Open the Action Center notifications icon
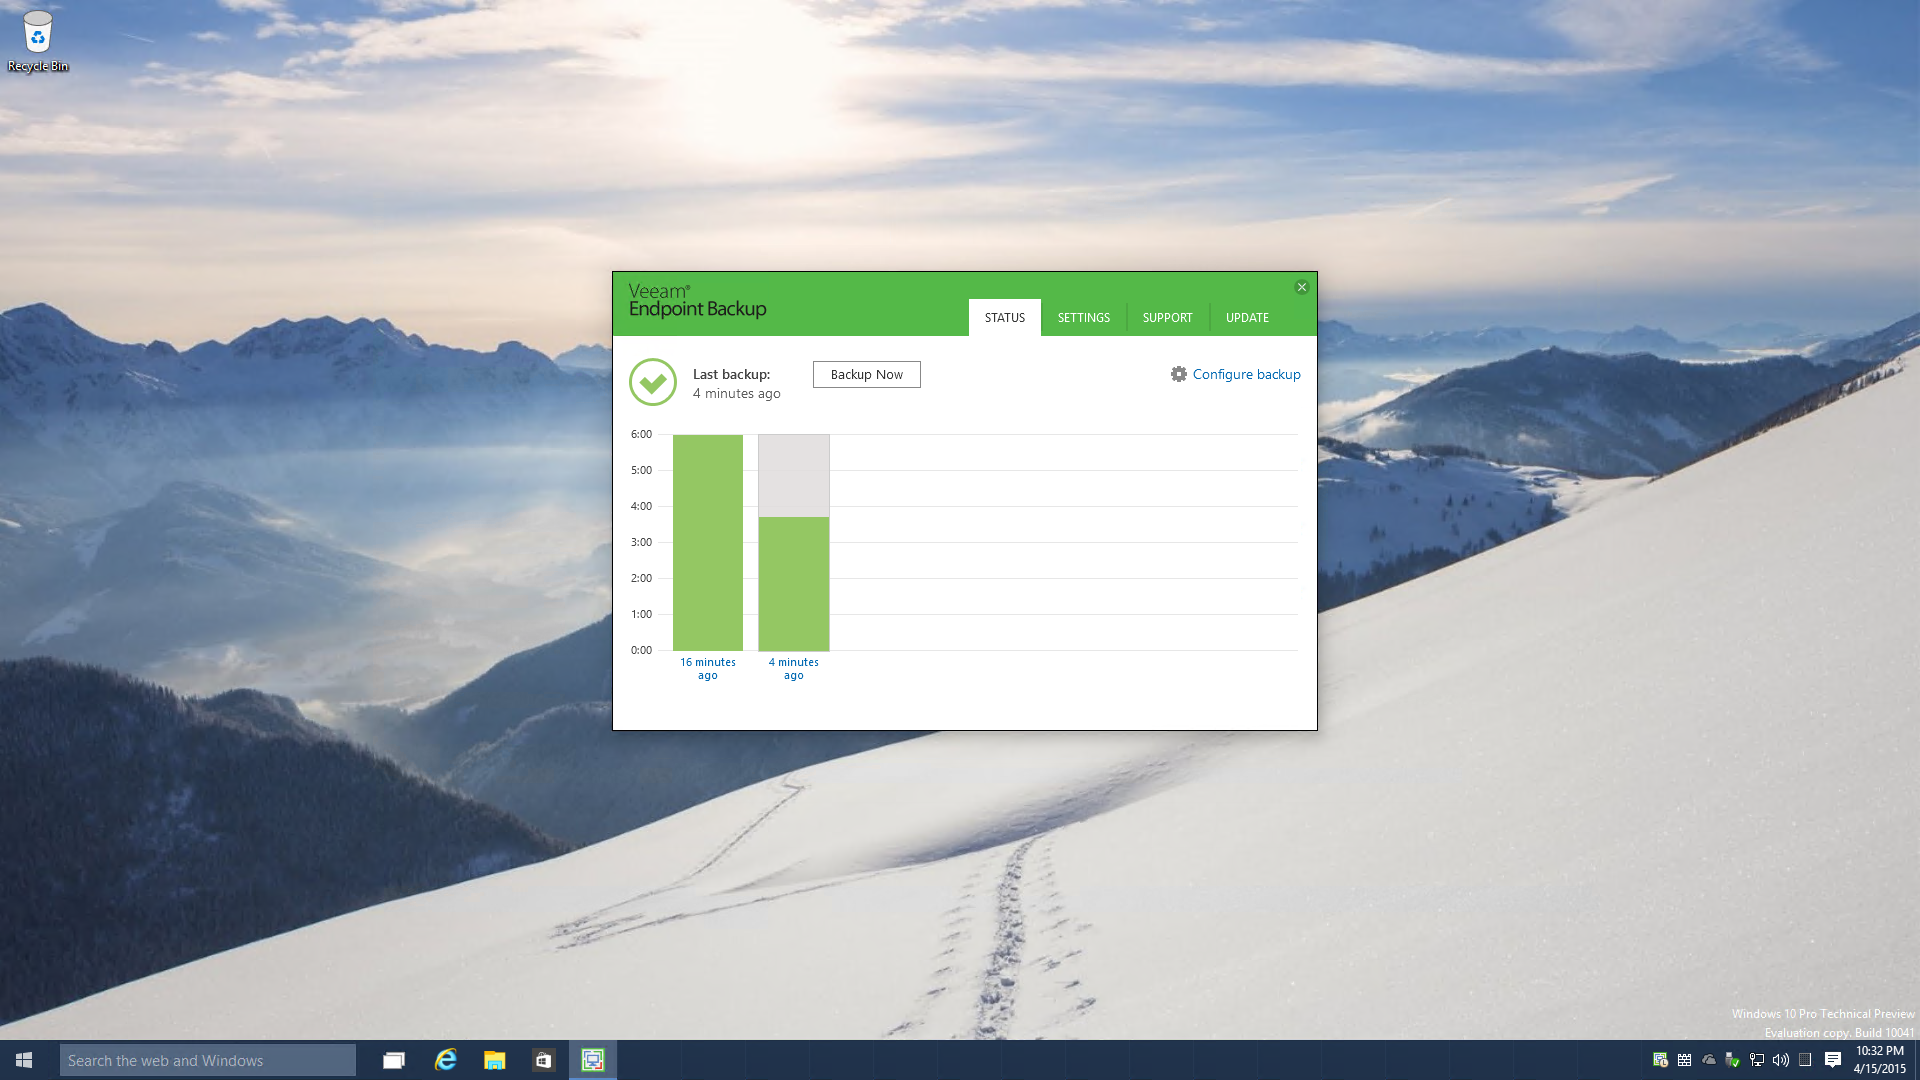The image size is (1920, 1080). (1833, 1060)
